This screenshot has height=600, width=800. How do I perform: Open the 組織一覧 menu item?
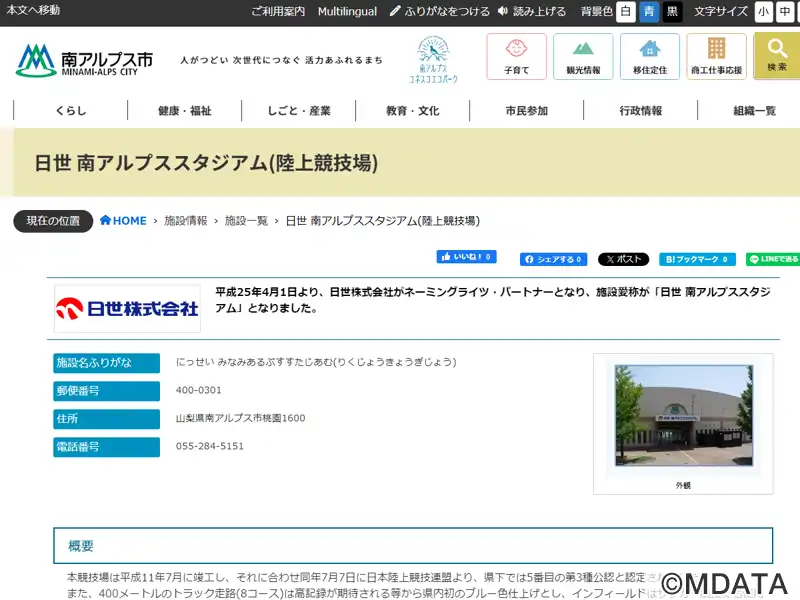pyautogui.click(x=754, y=111)
